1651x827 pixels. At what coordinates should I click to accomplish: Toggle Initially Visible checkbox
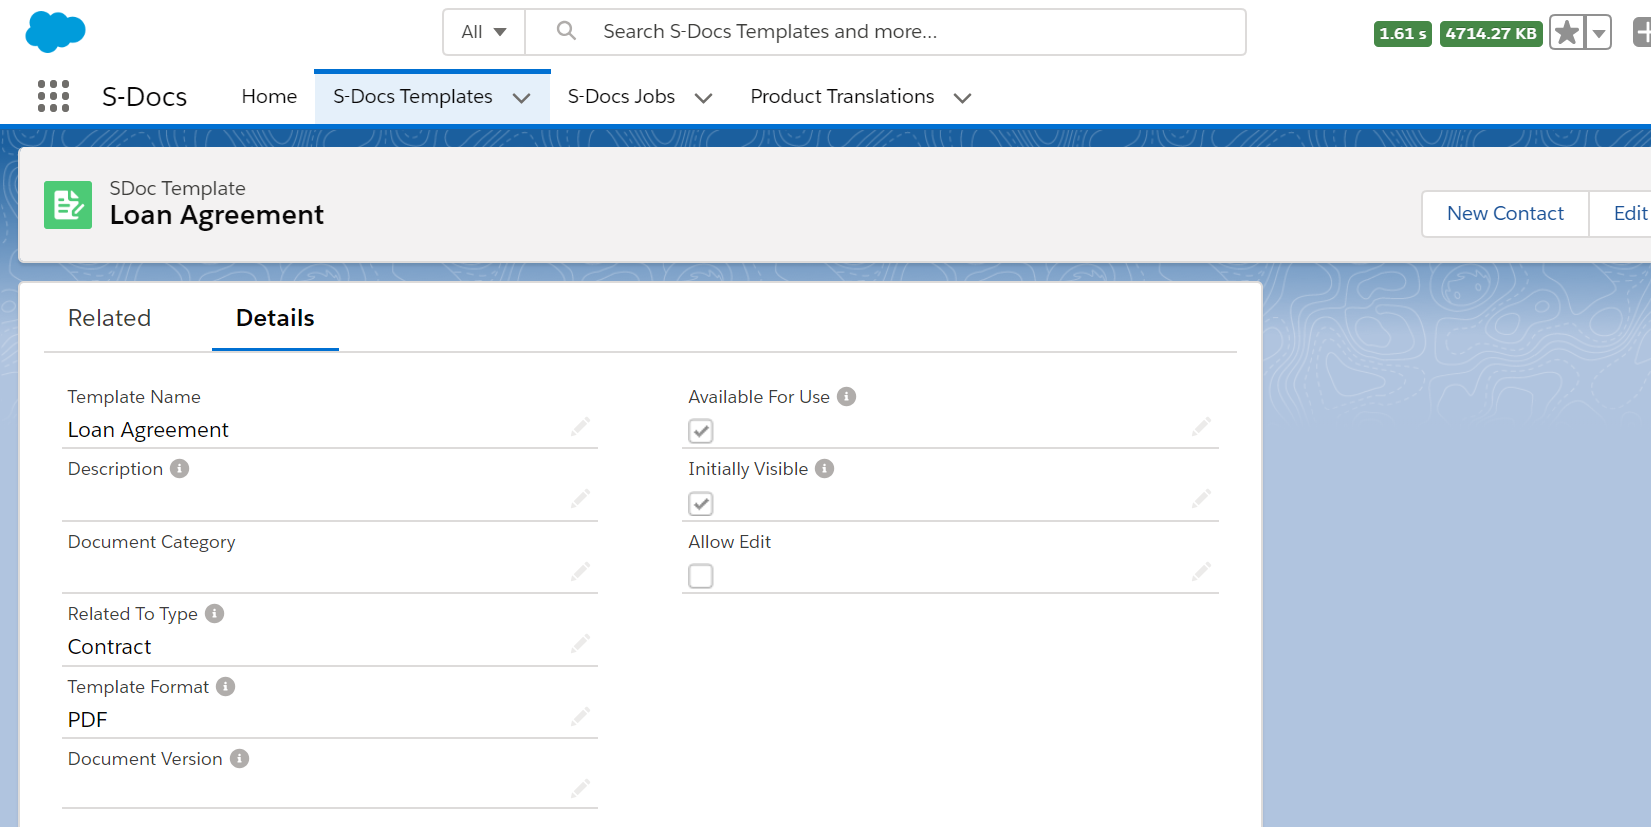pos(701,503)
